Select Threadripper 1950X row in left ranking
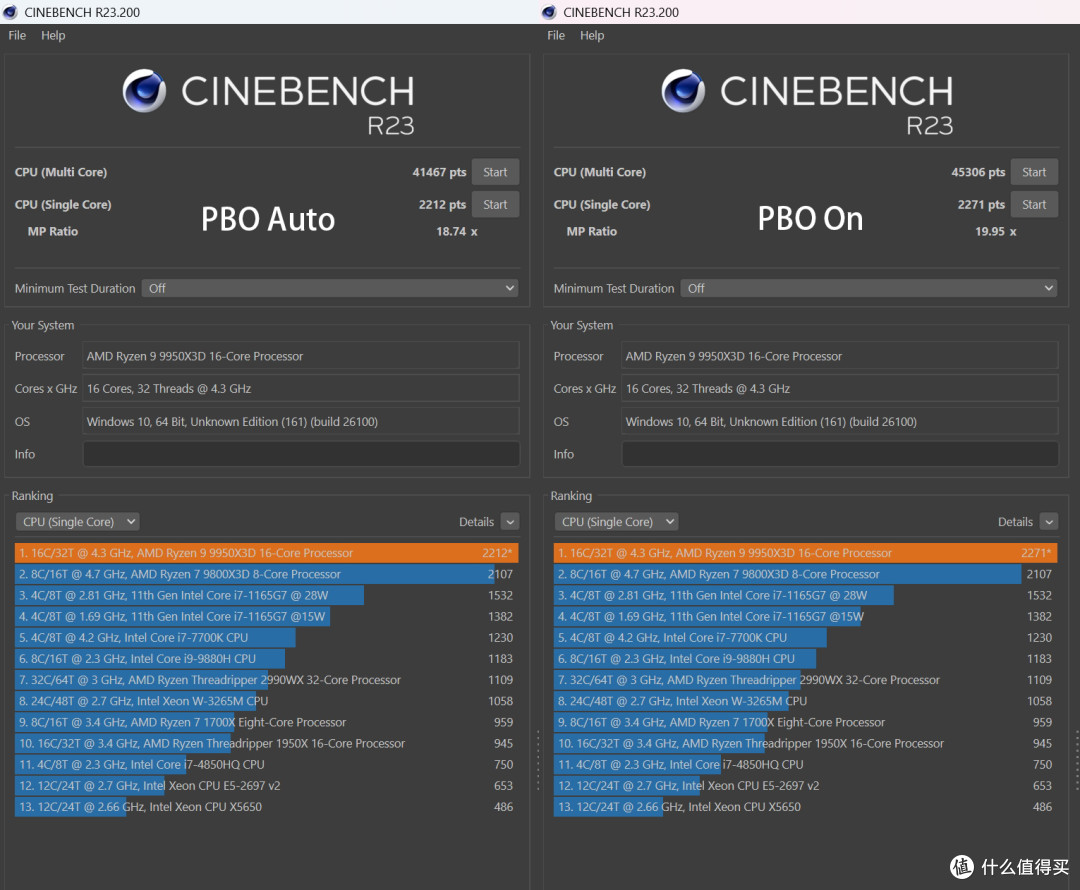Viewport: 1080px width, 890px height. click(x=267, y=743)
